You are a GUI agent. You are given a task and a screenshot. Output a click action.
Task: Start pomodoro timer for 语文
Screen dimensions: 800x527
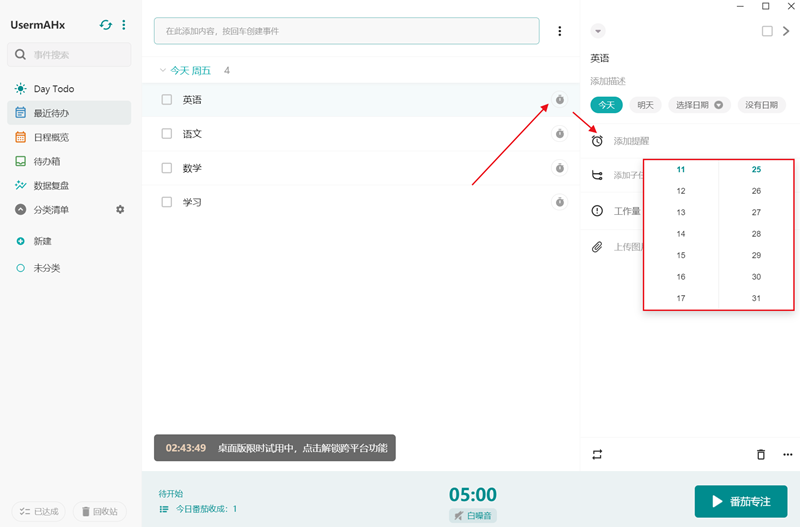tap(560, 134)
